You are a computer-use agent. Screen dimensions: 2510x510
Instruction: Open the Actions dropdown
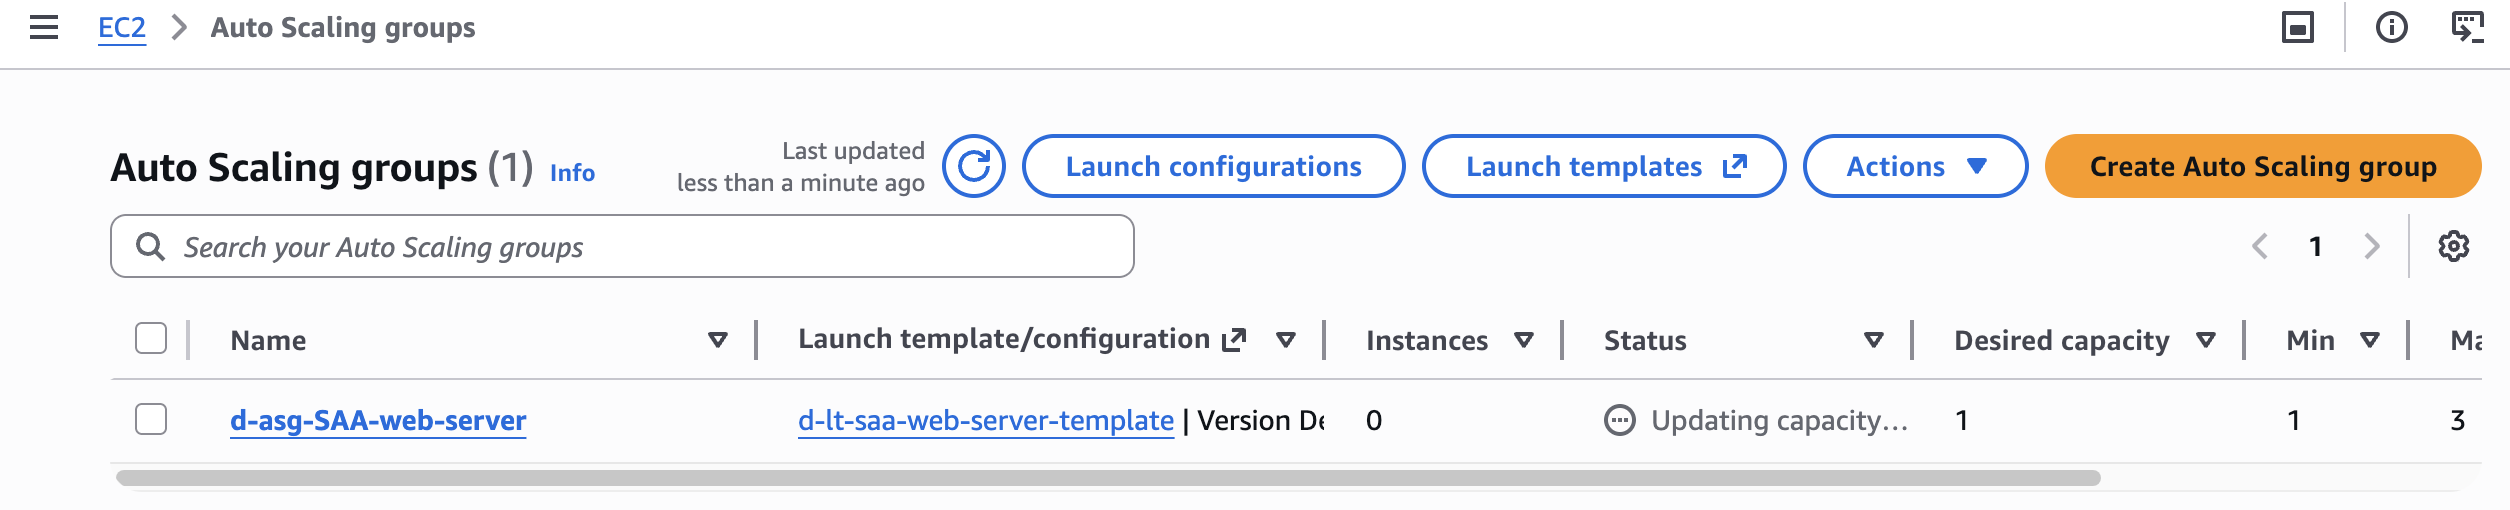pos(1914,166)
